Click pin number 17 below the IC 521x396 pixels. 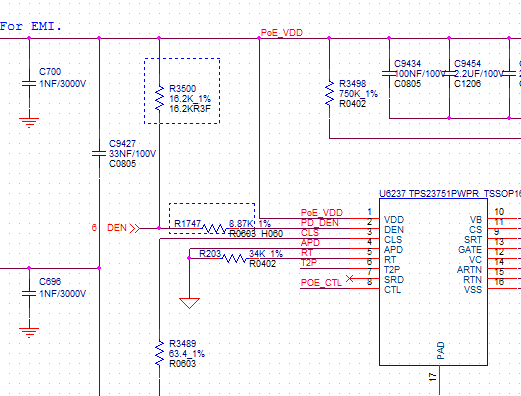tap(432, 377)
